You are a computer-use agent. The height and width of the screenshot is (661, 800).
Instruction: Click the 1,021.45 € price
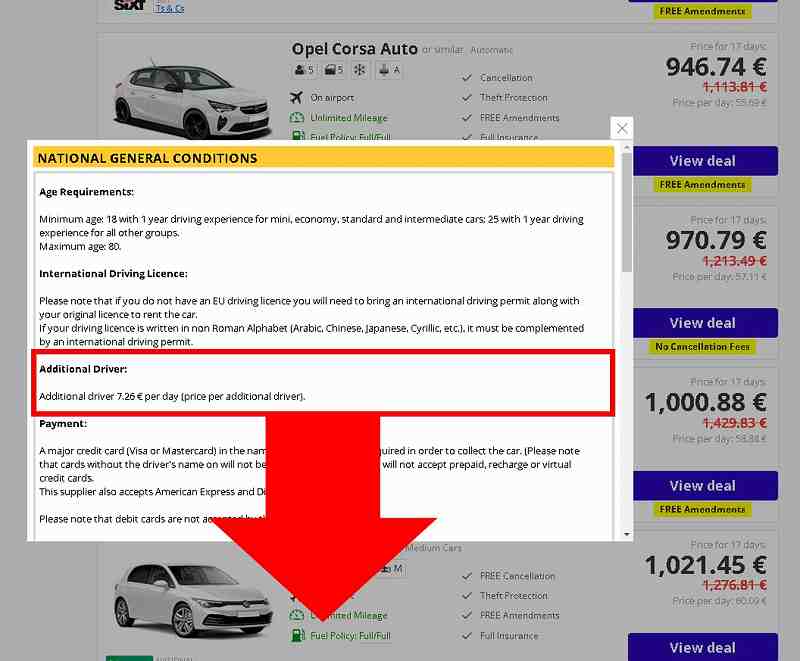[706, 565]
